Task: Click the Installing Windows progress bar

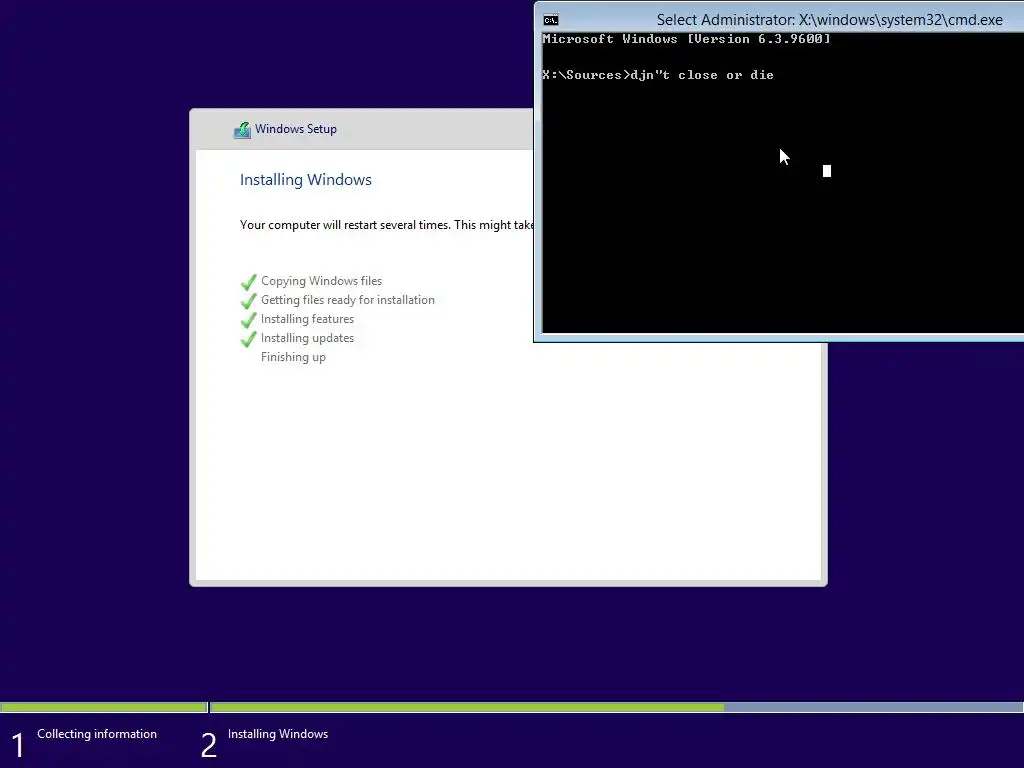Action: (x=616, y=707)
